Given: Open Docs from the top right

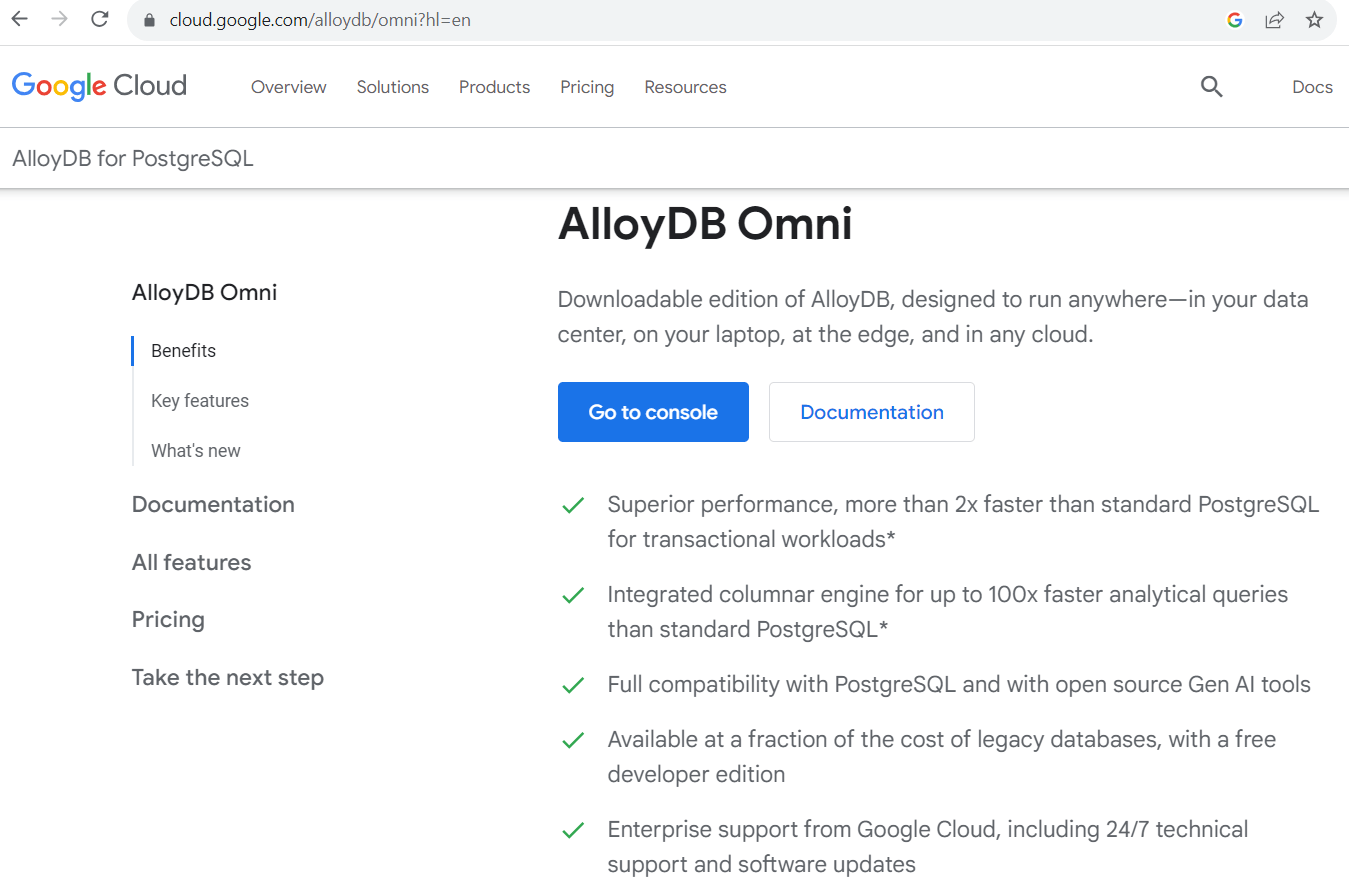Looking at the screenshot, I should 1312,87.
